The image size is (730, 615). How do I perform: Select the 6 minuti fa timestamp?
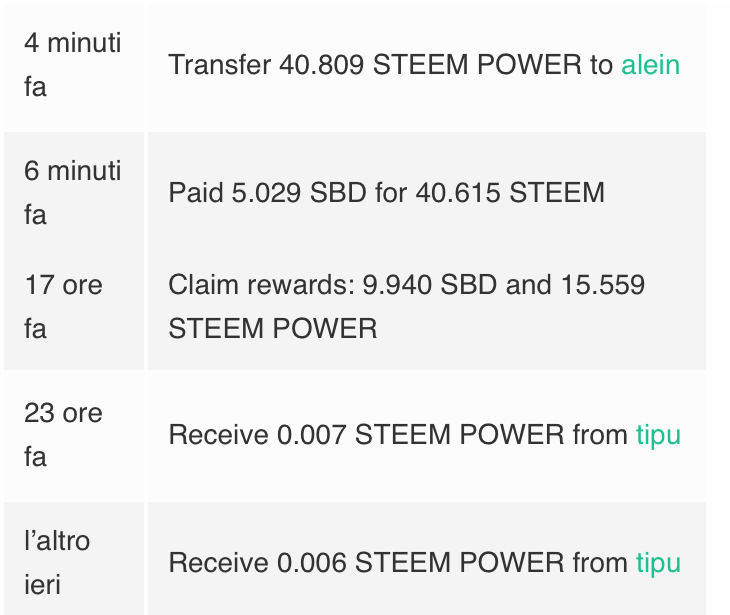point(73,192)
